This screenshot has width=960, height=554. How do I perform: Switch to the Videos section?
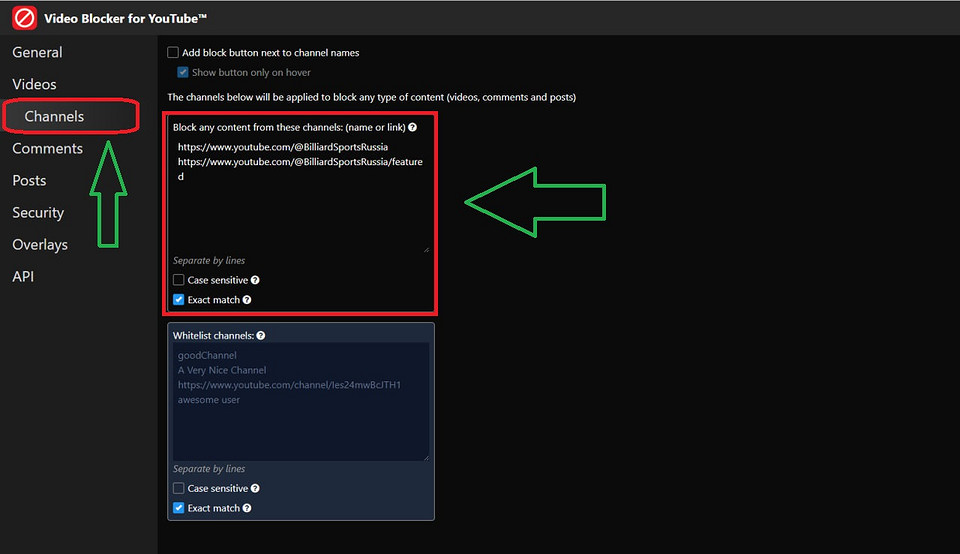click(34, 85)
